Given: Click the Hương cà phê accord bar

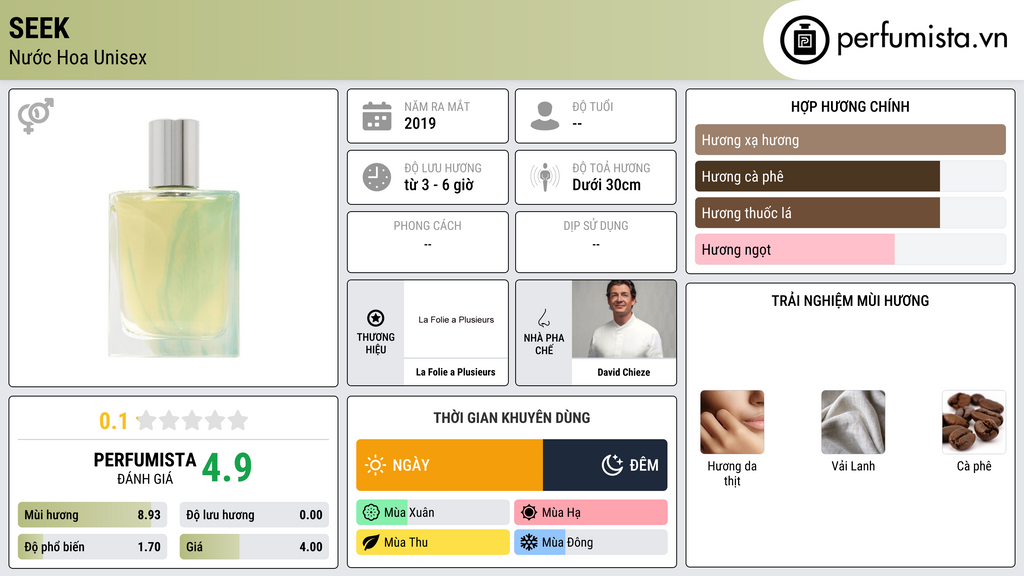Looking at the screenshot, I should (850, 176).
